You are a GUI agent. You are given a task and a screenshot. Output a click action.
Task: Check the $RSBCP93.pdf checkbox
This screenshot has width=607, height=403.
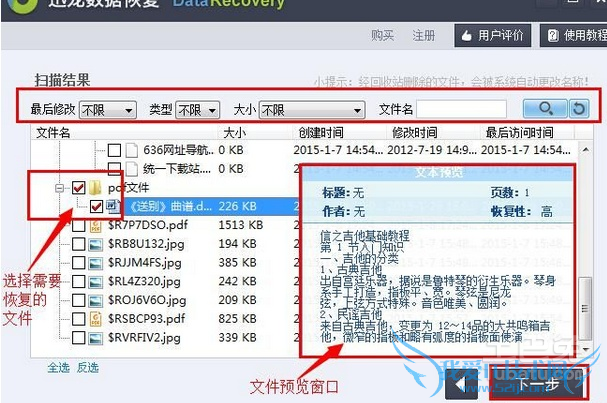point(79,319)
